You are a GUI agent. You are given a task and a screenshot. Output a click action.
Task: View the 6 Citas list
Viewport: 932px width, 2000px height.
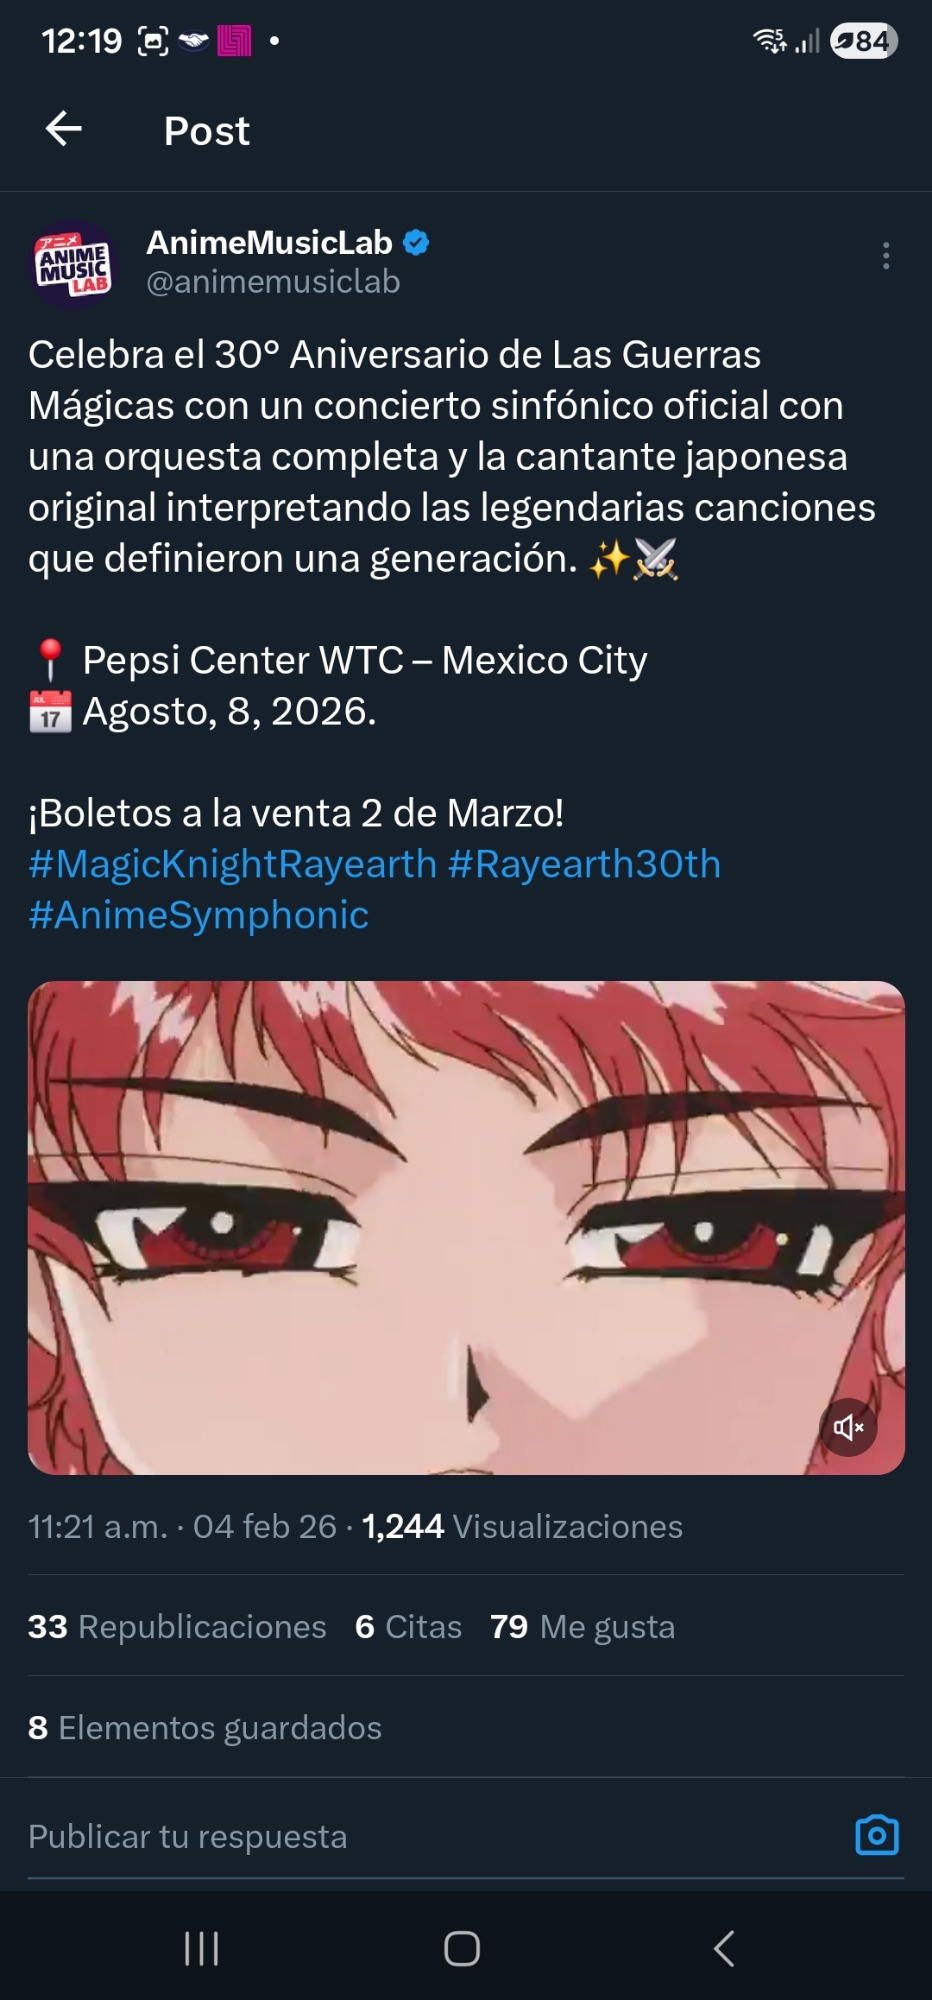point(408,1627)
